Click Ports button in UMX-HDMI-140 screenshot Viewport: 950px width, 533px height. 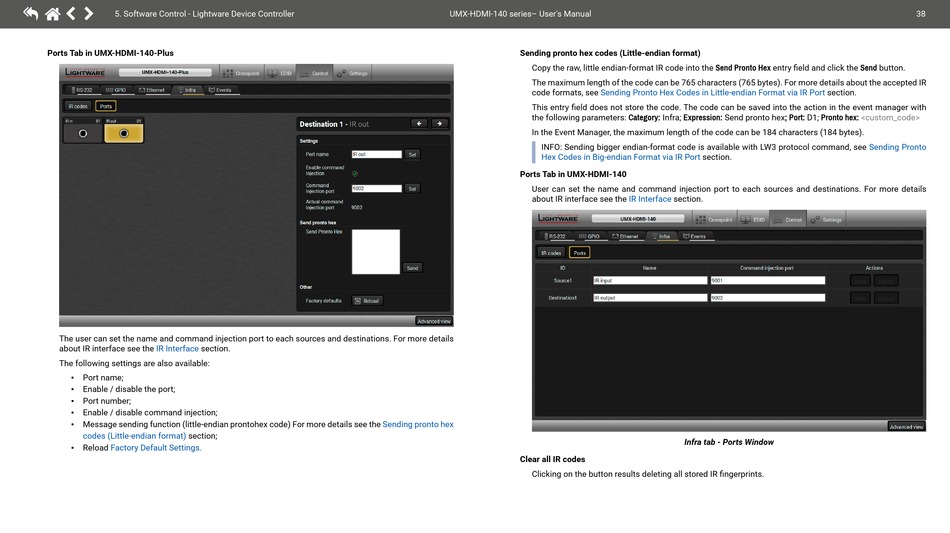coord(580,253)
